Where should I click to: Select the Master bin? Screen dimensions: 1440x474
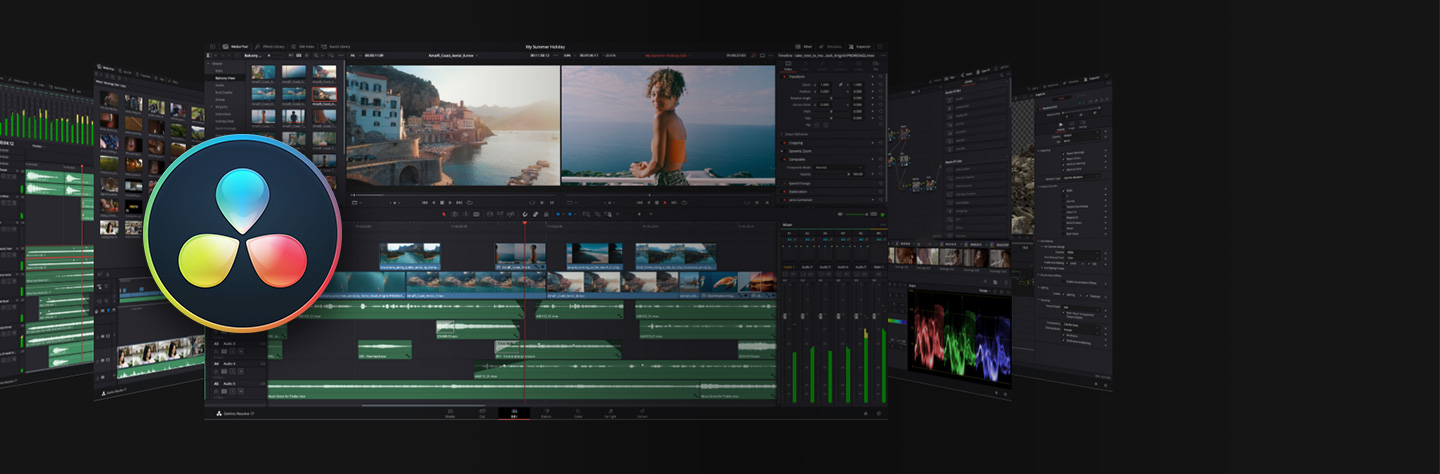217,64
